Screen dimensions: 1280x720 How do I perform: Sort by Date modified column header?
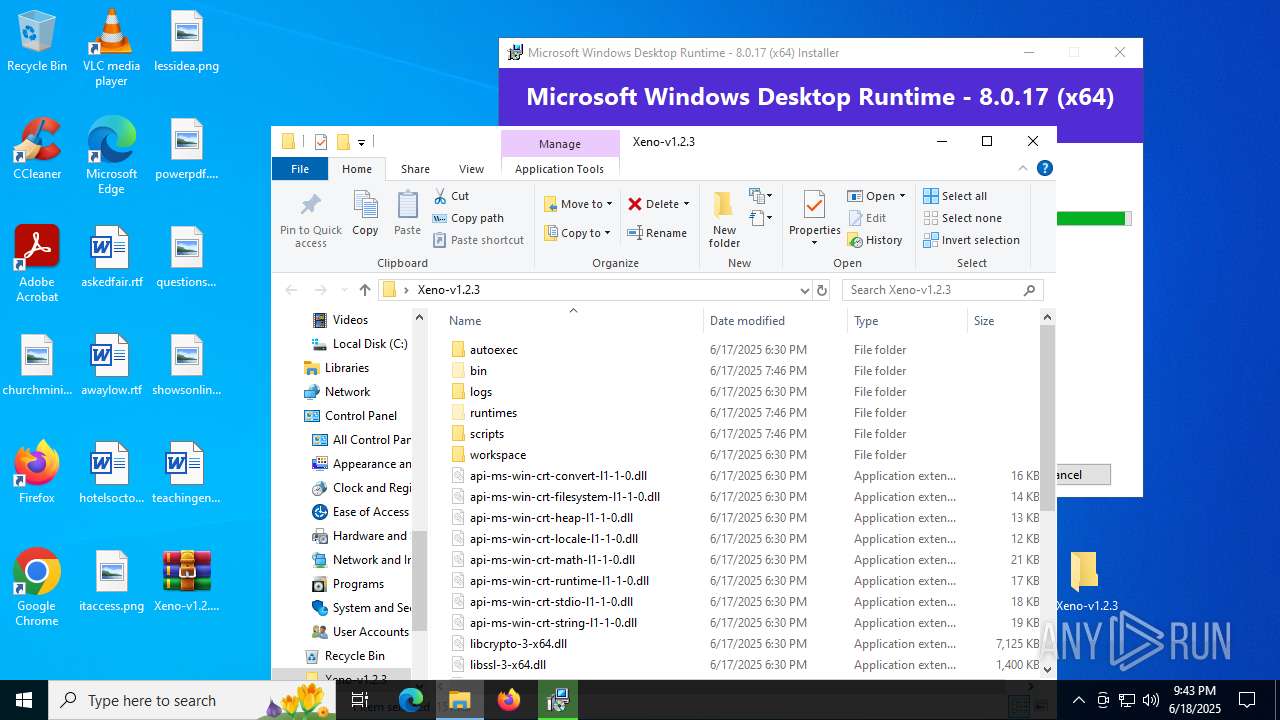pos(775,321)
